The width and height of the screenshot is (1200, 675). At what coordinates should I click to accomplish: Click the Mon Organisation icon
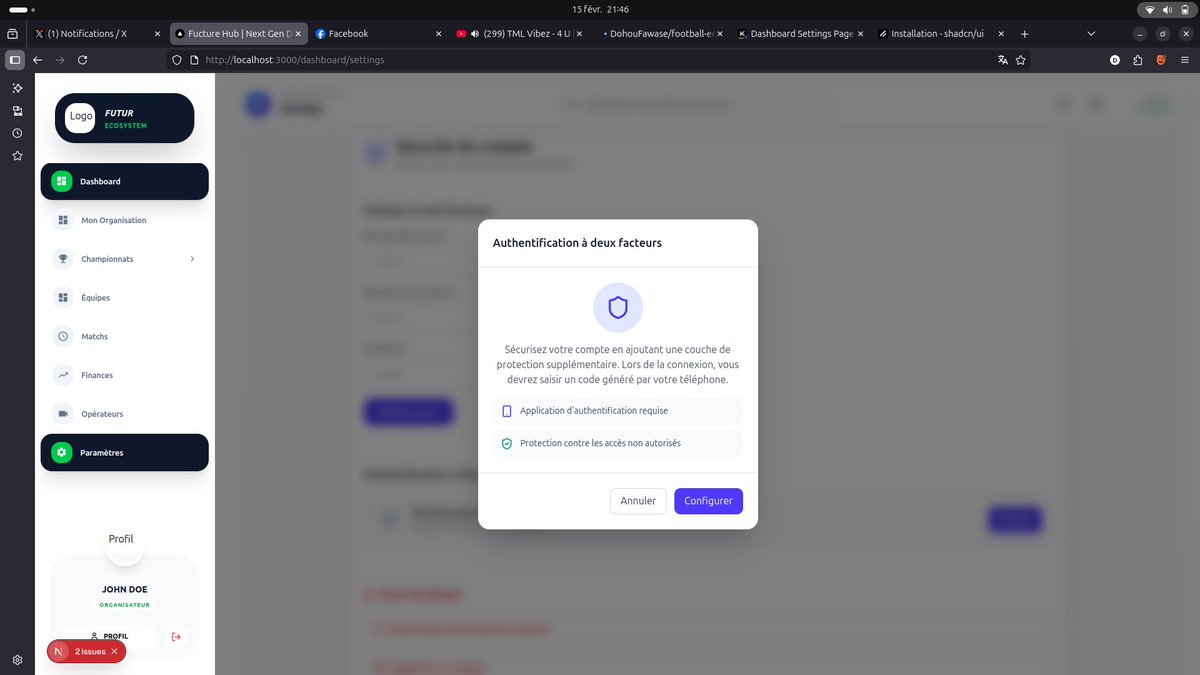click(x=63, y=220)
